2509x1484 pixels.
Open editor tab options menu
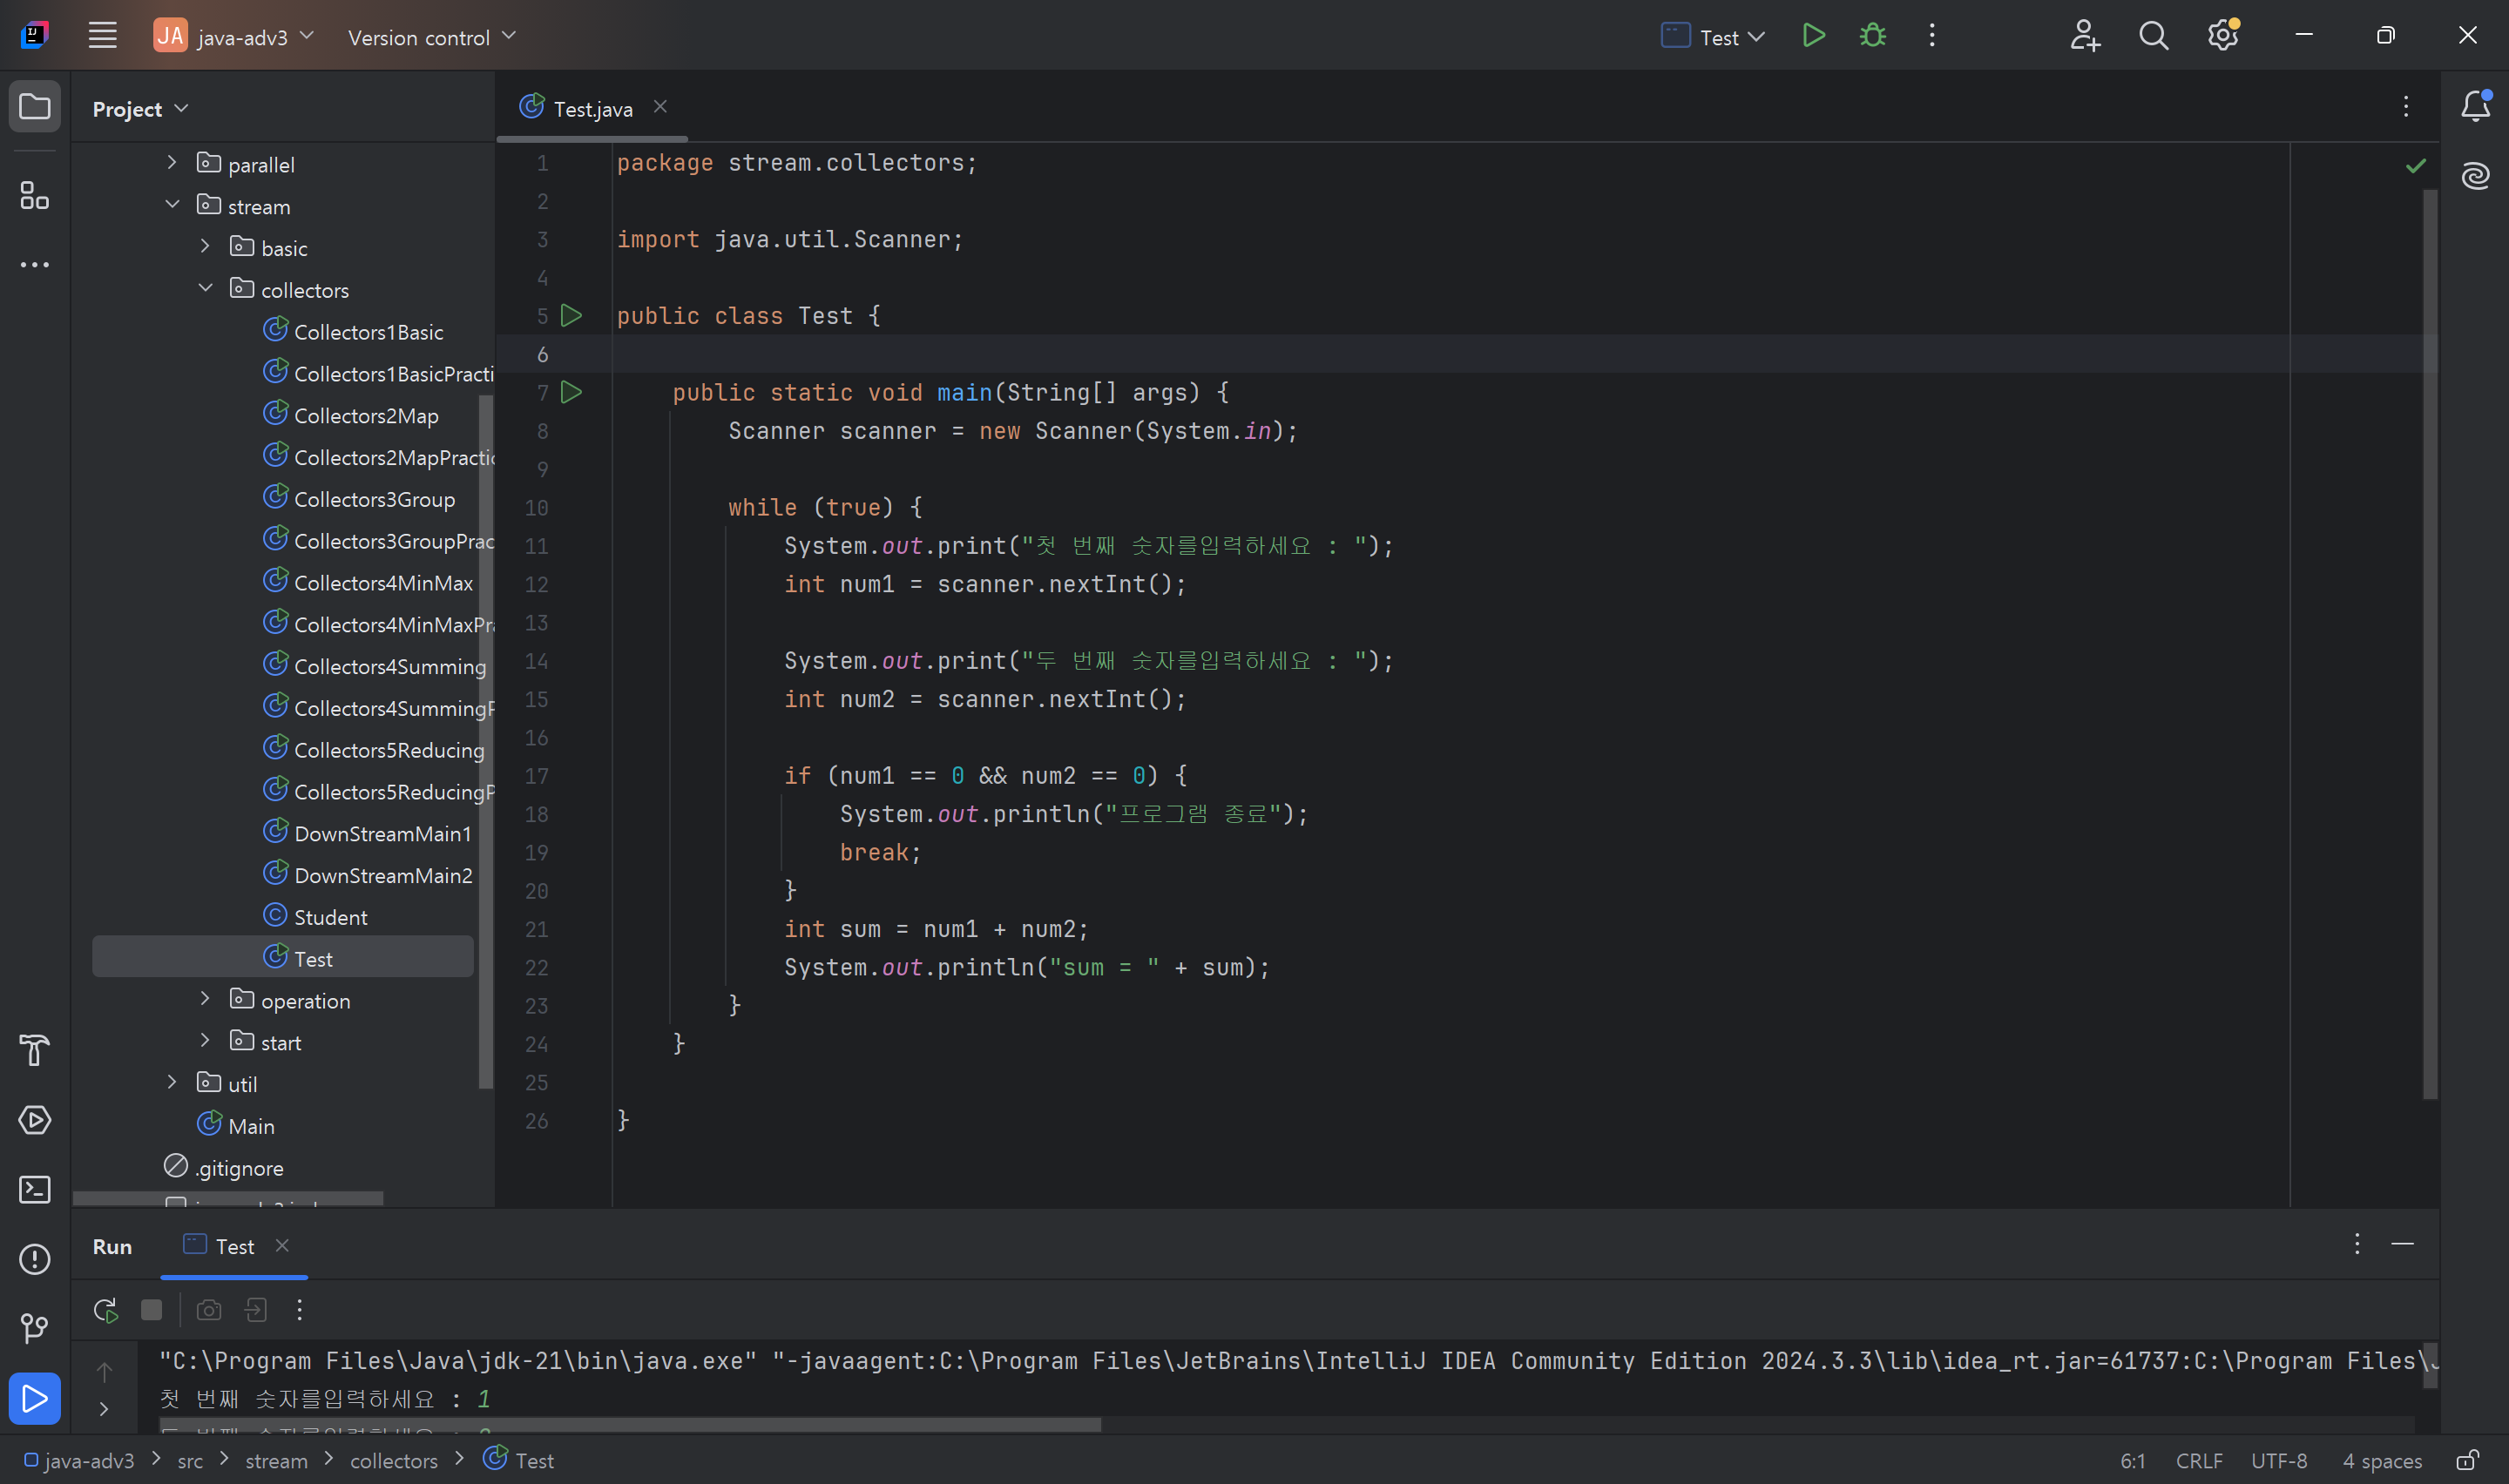point(2406,107)
